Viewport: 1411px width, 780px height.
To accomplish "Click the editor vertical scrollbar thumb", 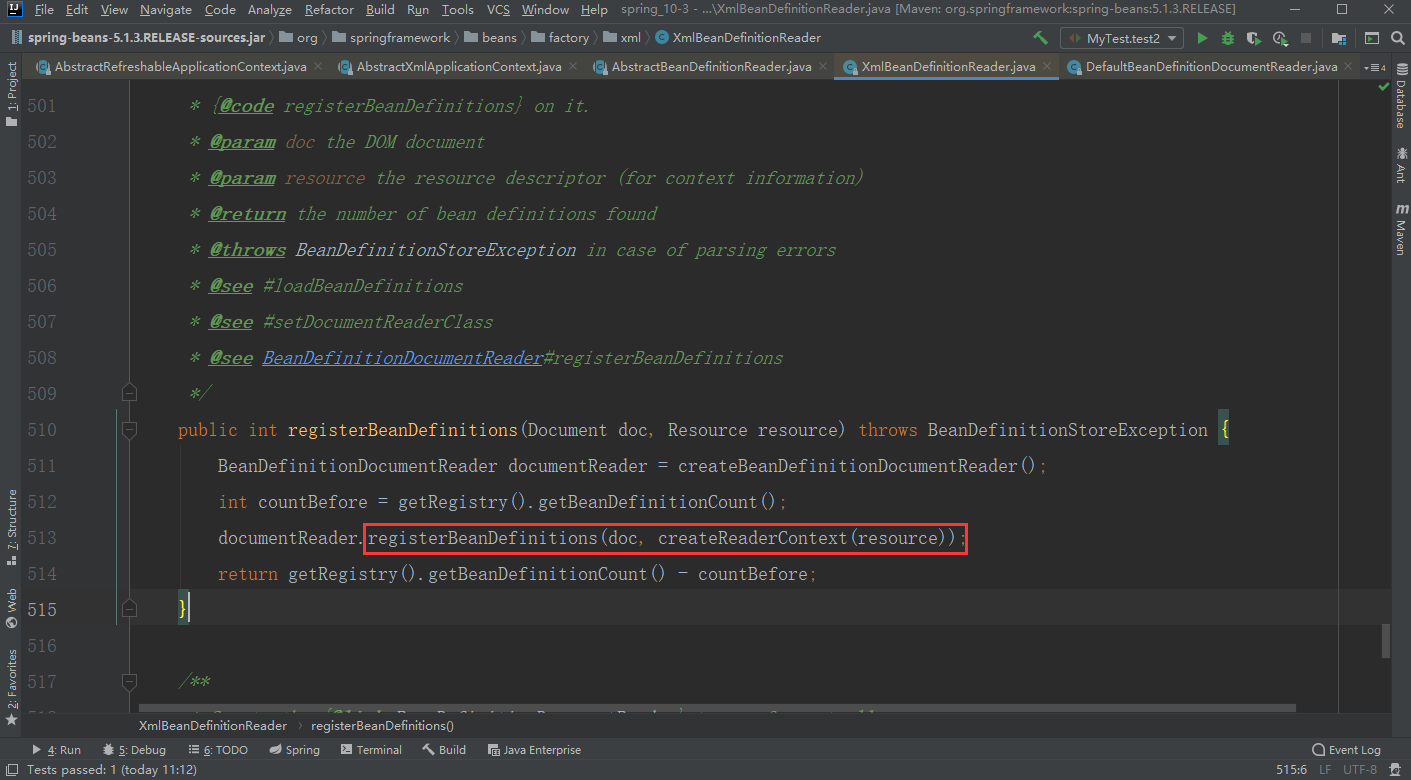I will click(x=1385, y=641).
